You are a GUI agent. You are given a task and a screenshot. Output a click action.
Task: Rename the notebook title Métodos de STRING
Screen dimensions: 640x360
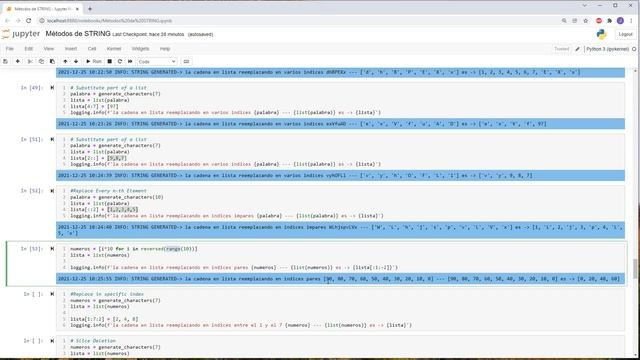point(78,34)
